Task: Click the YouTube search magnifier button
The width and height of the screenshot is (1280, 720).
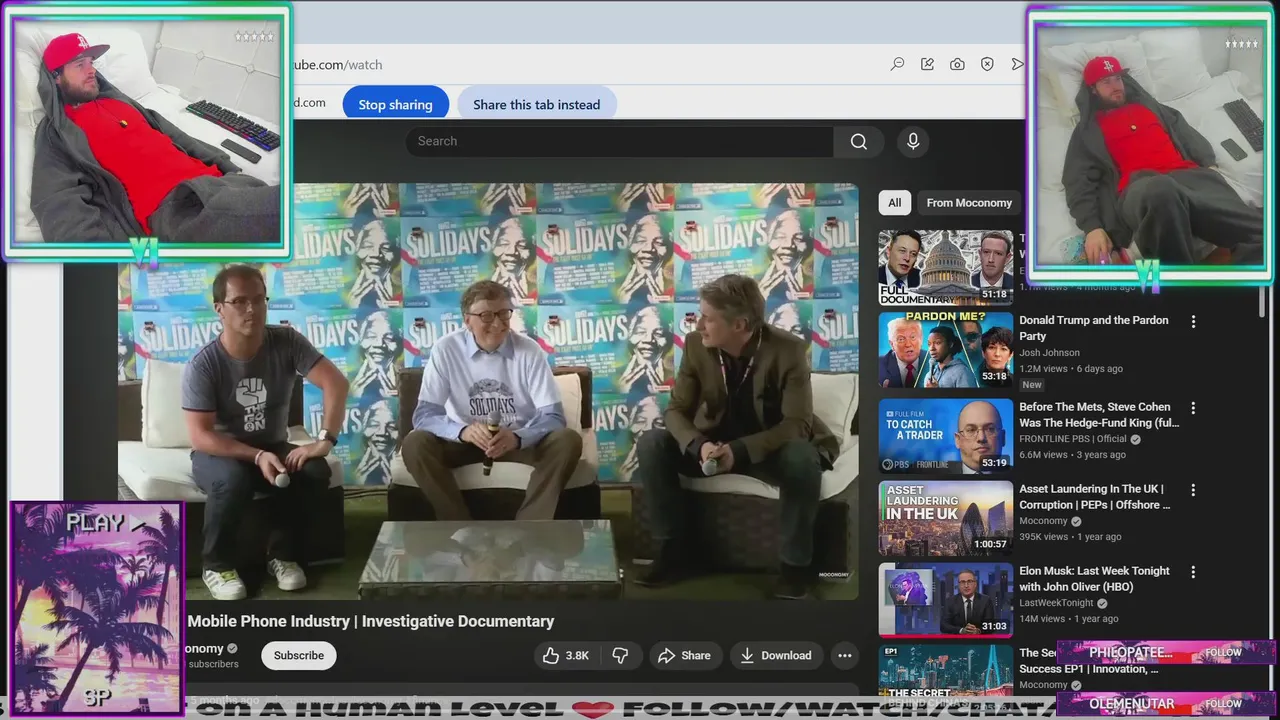Action: pyautogui.click(x=859, y=141)
